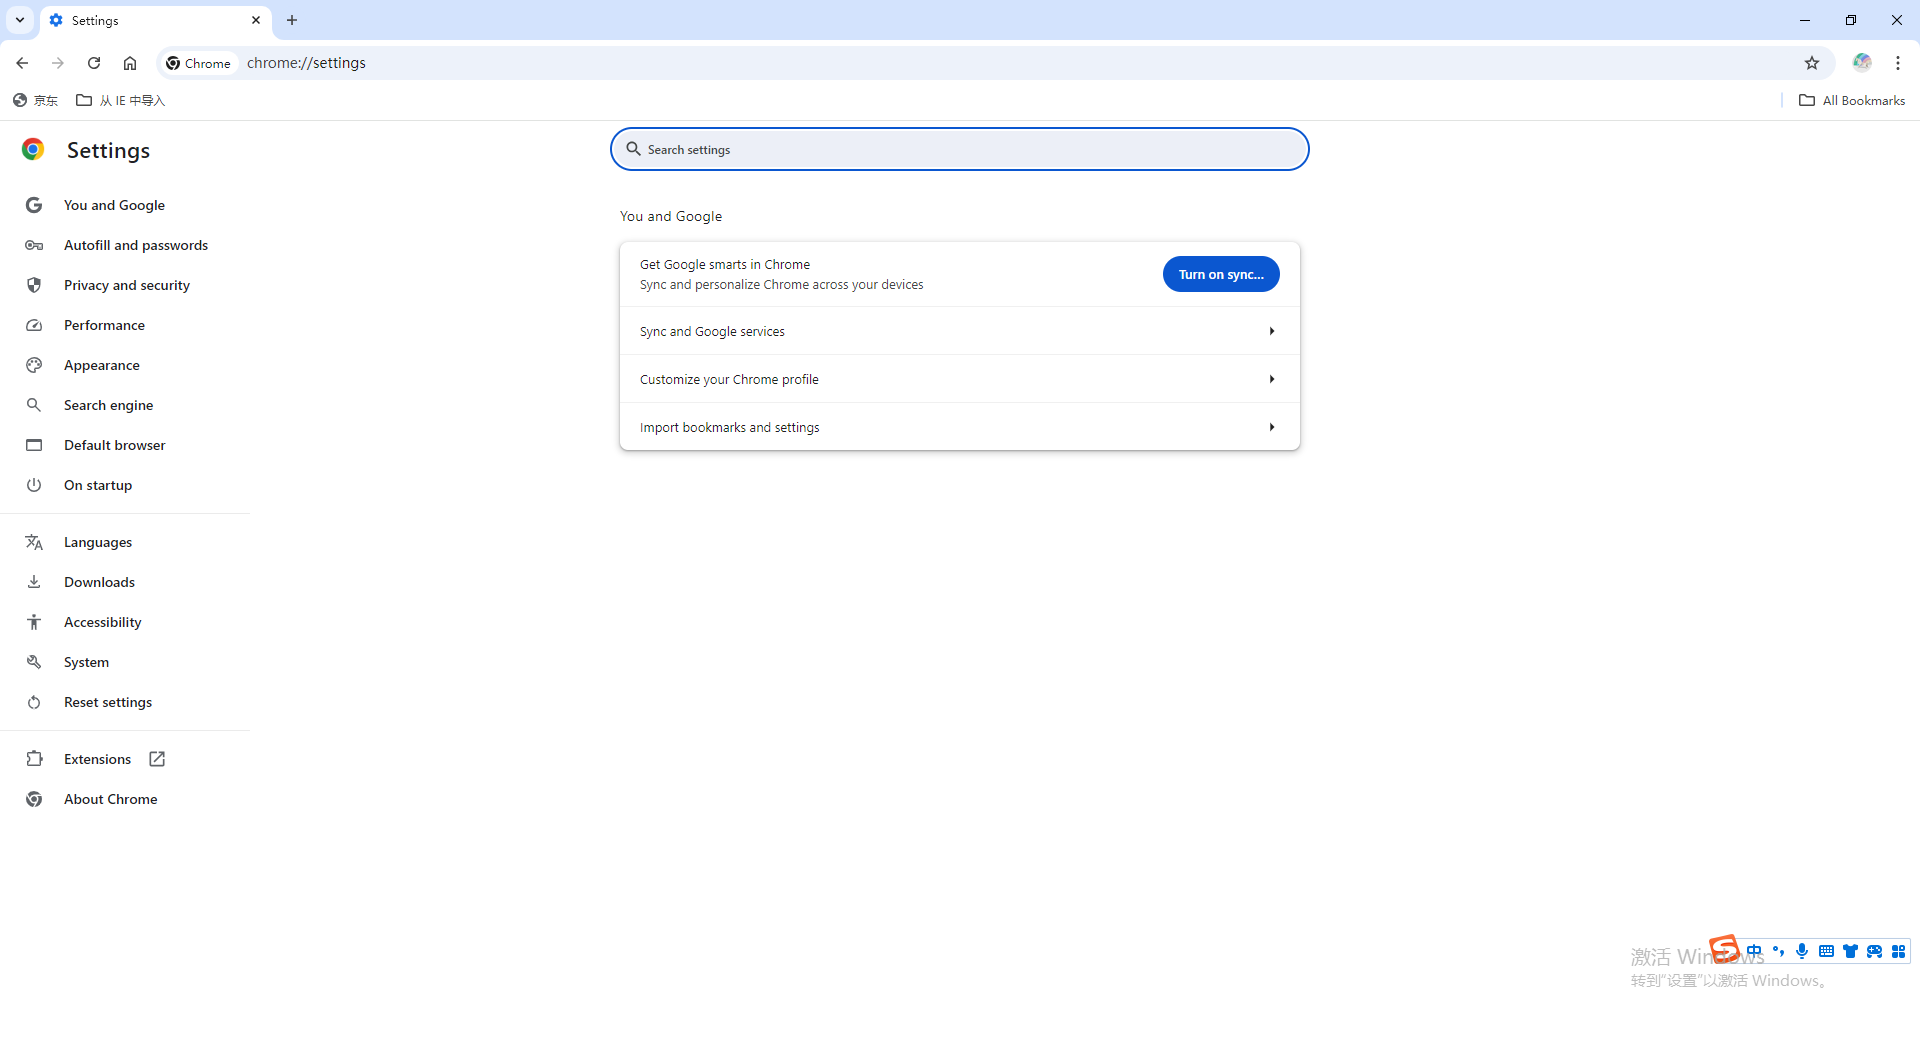The image size is (1920, 1040).
Task: Bookmark this page with the star icon
Action: point(1812,63)
